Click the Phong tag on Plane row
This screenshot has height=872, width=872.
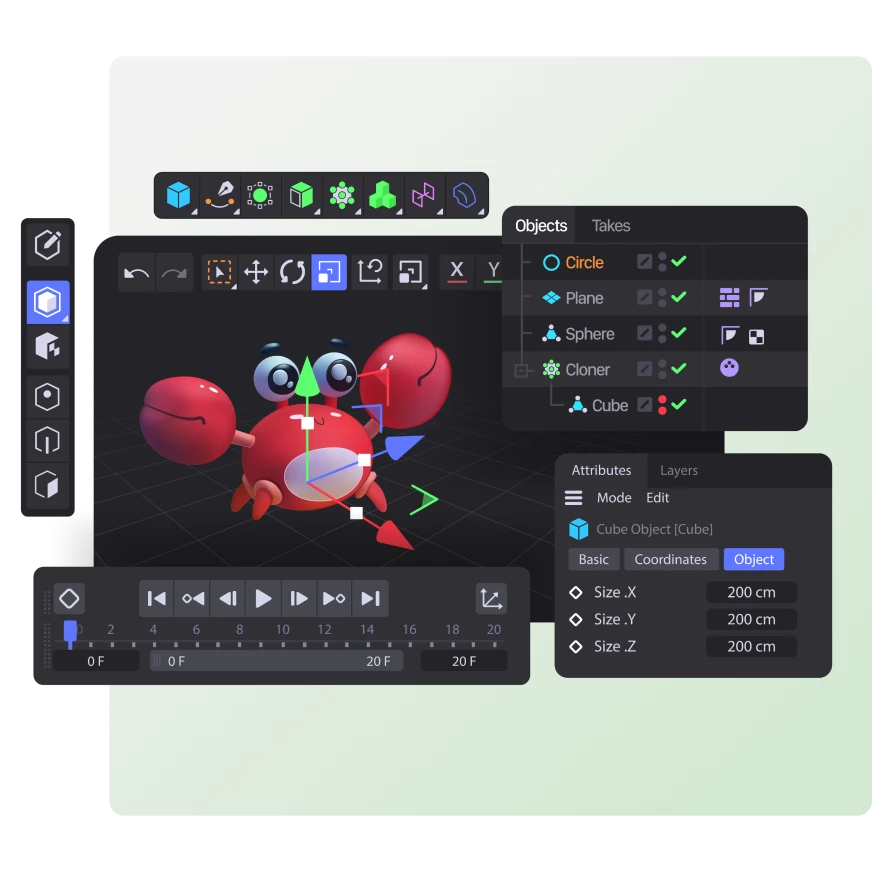[759, 297]
